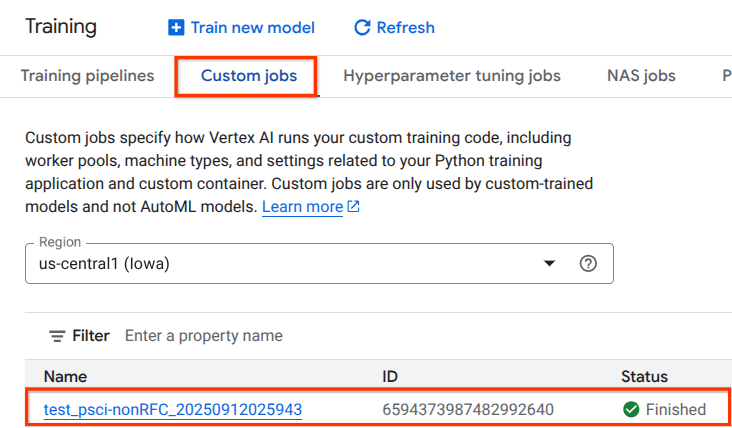Open the Region help question mark icon
The width and height of the screenshot is (732, 428).
(588, 263)
